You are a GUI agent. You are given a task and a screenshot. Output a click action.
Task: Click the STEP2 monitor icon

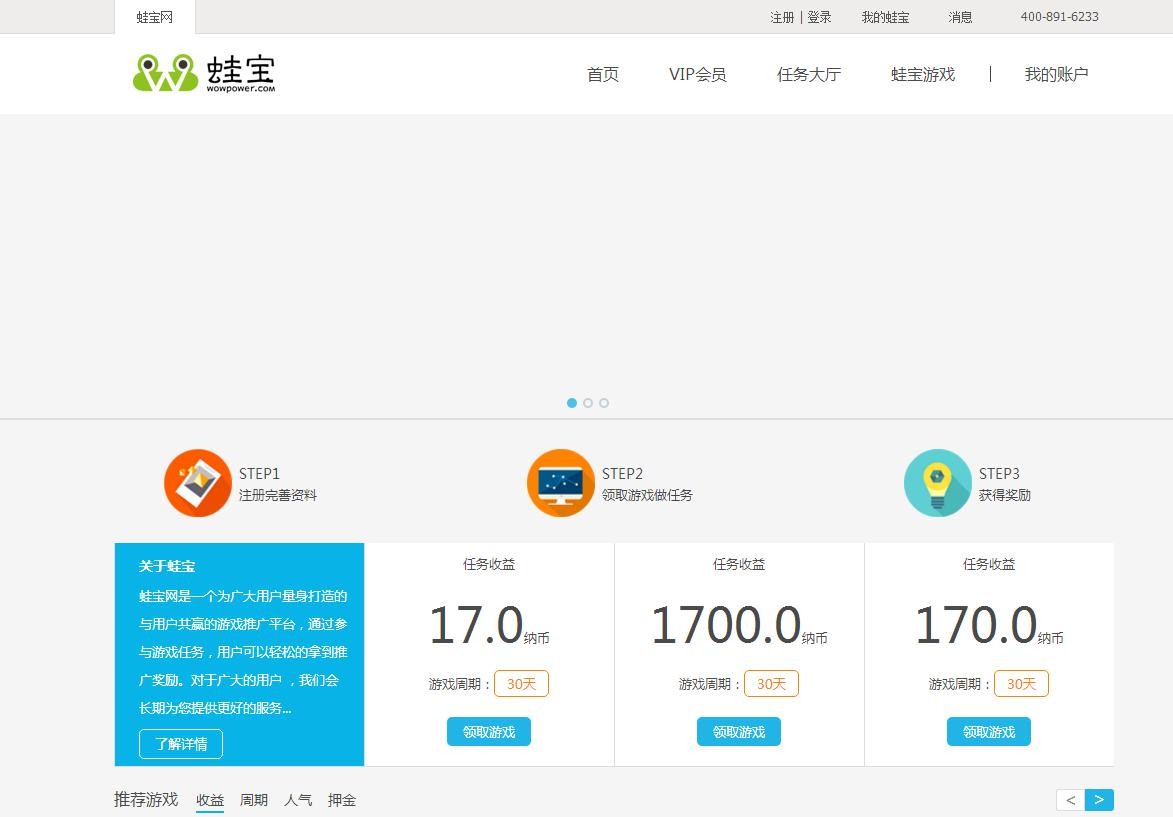click(560, 483)
